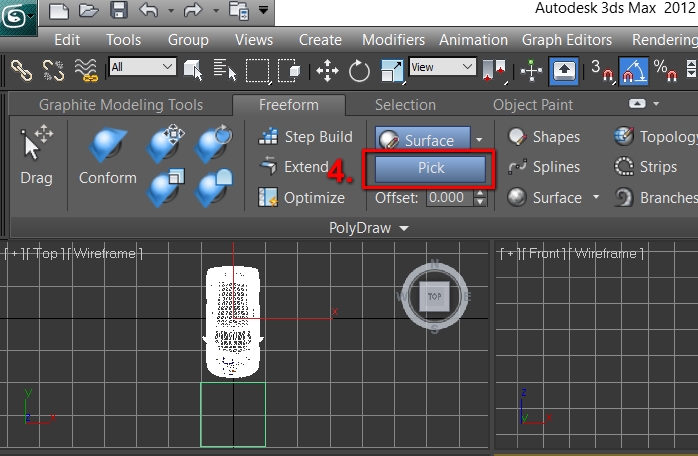Toggle Keyboard Shortcut Override button

point(564,70)
